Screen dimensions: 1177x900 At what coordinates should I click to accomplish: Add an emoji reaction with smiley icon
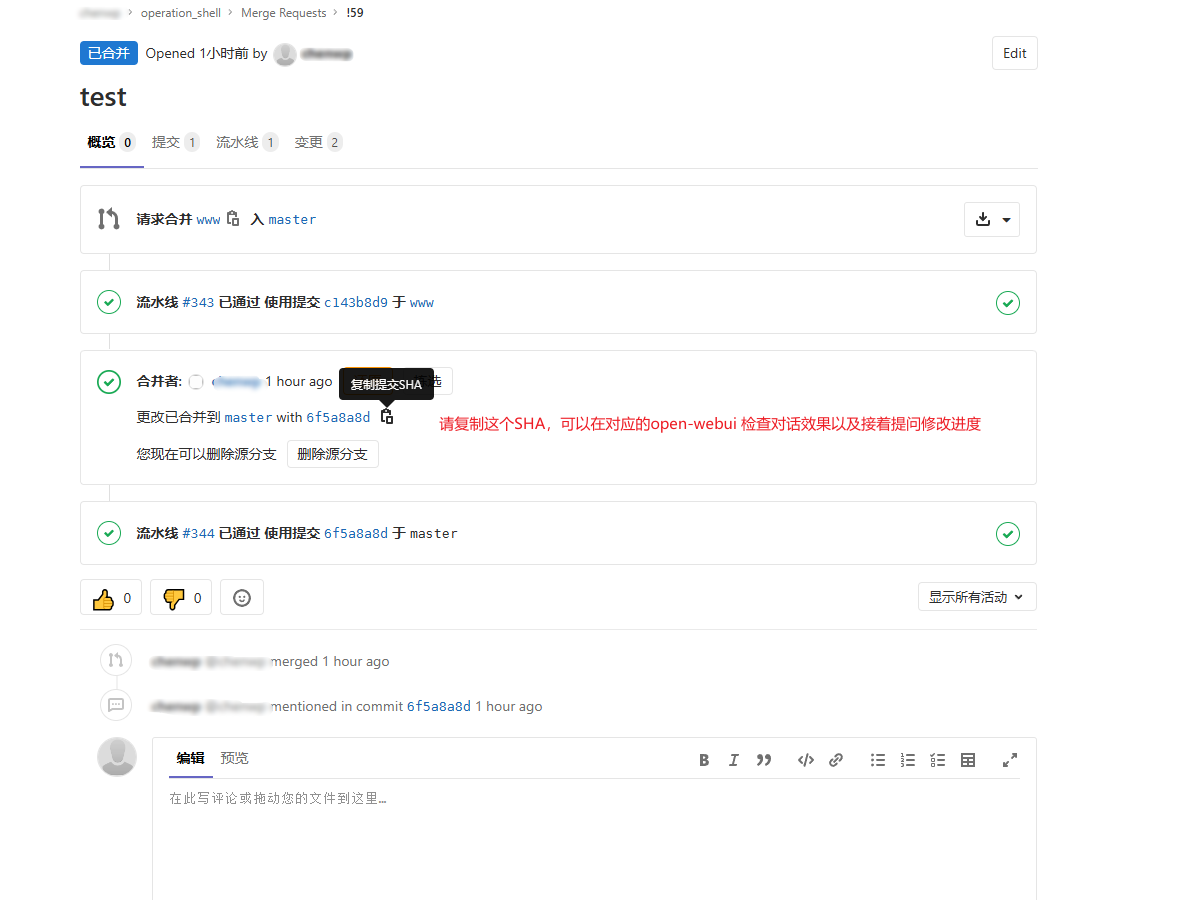242,597
